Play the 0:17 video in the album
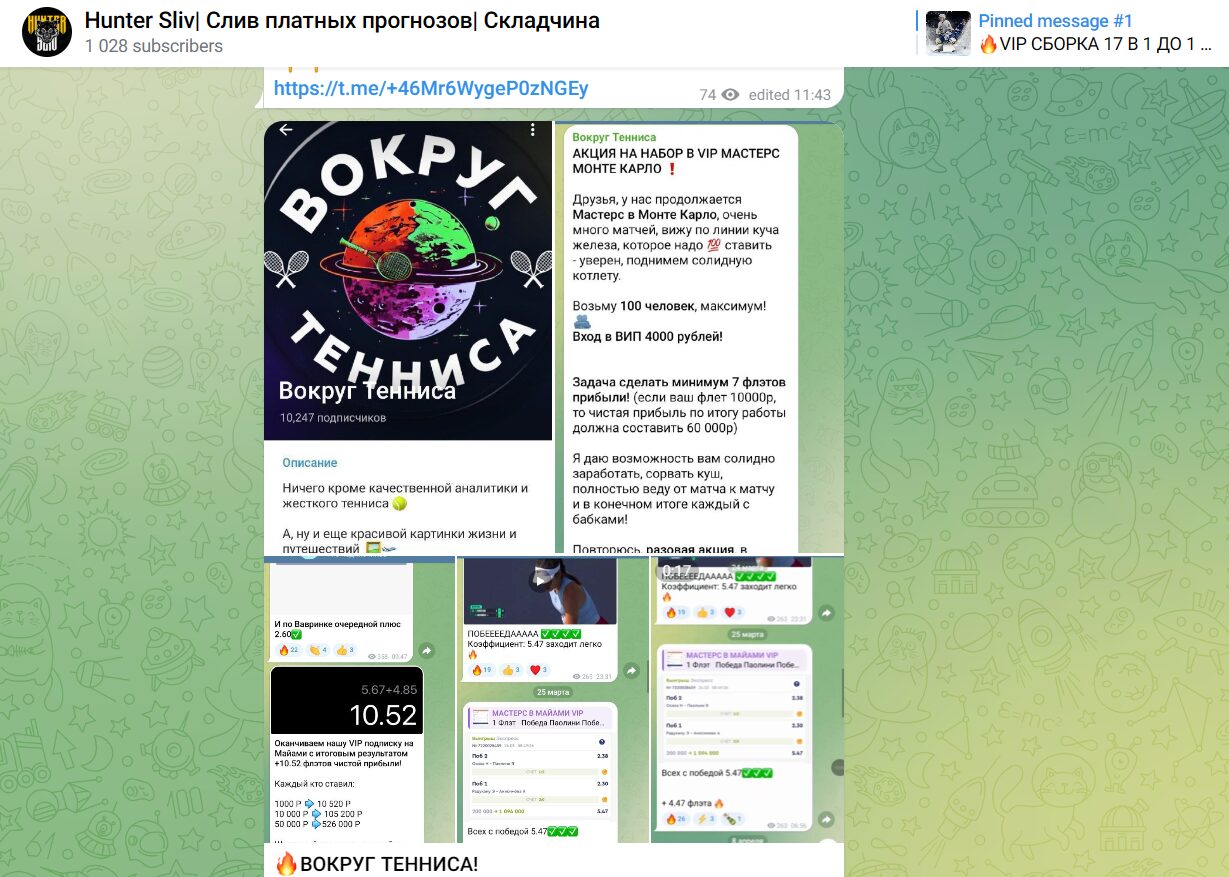 747,700
